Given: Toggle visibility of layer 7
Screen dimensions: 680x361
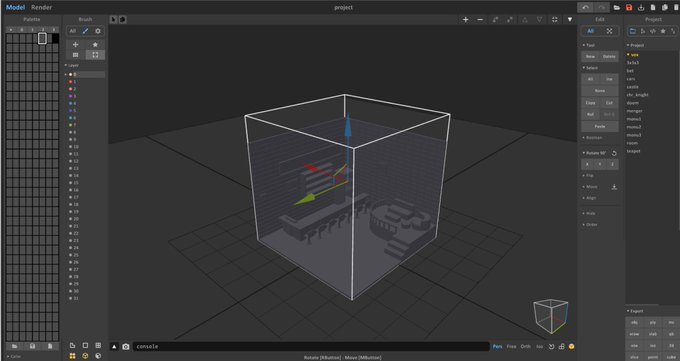Looking at the screenshot, I should pyautogui.click(x=71, y=125).
